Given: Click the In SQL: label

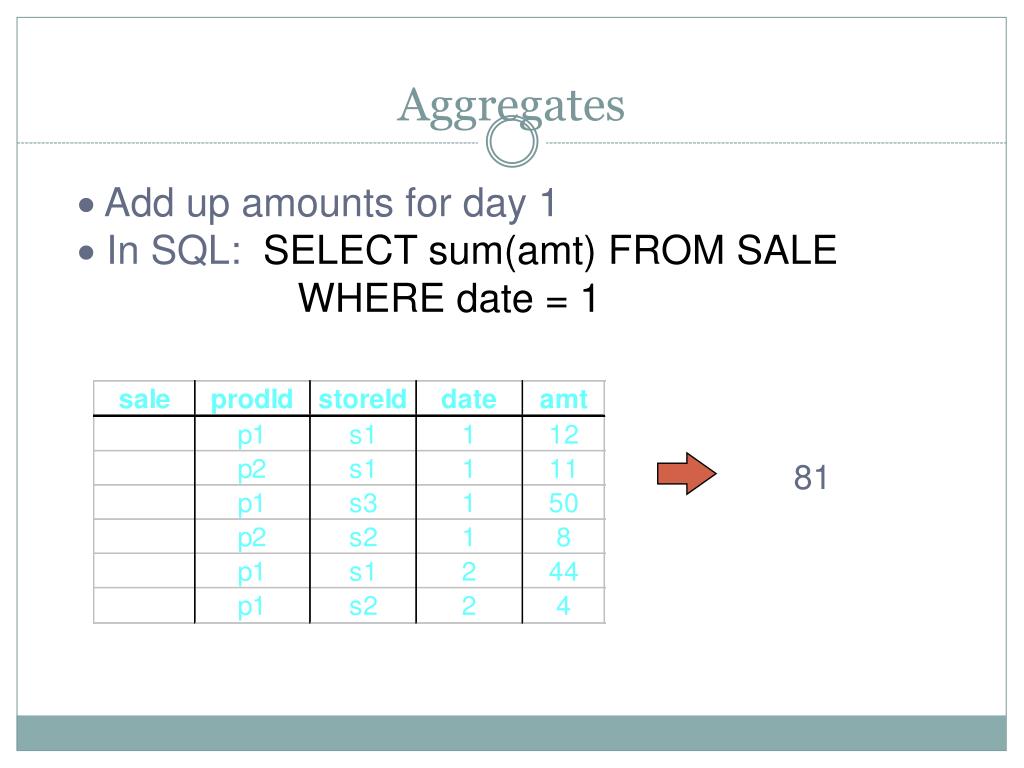Looking at the screenshot, I should click(x=174, y=251).
